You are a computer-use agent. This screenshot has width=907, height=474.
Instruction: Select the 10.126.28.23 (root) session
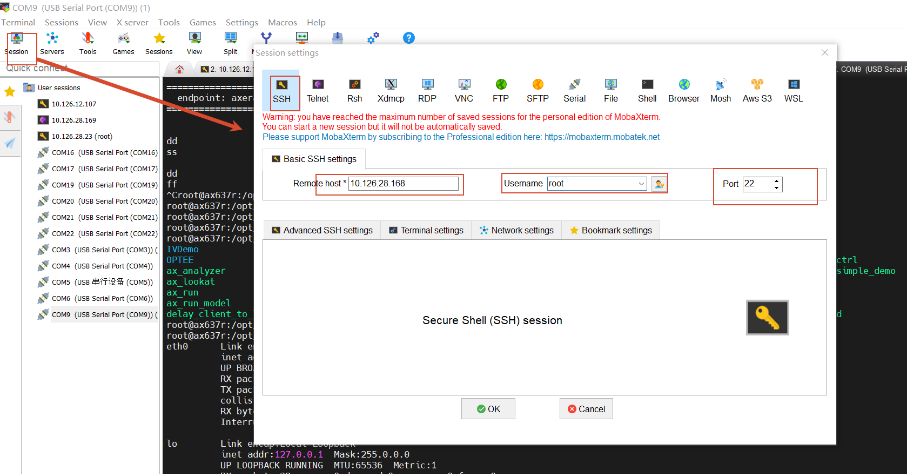pos(75,137)
